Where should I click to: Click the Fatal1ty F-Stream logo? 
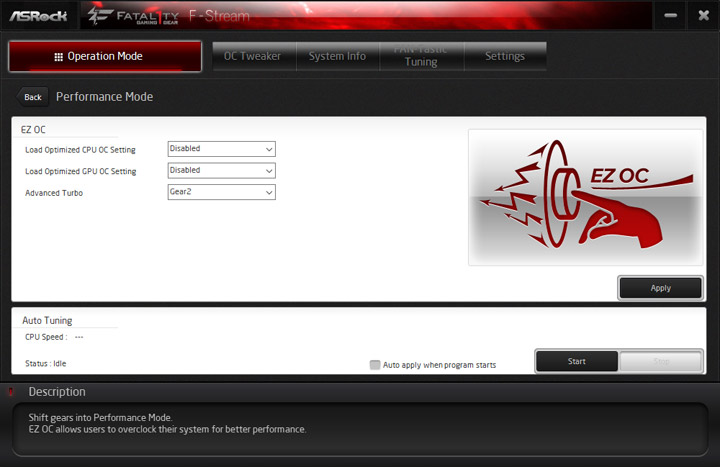click(x=169, y=16)
